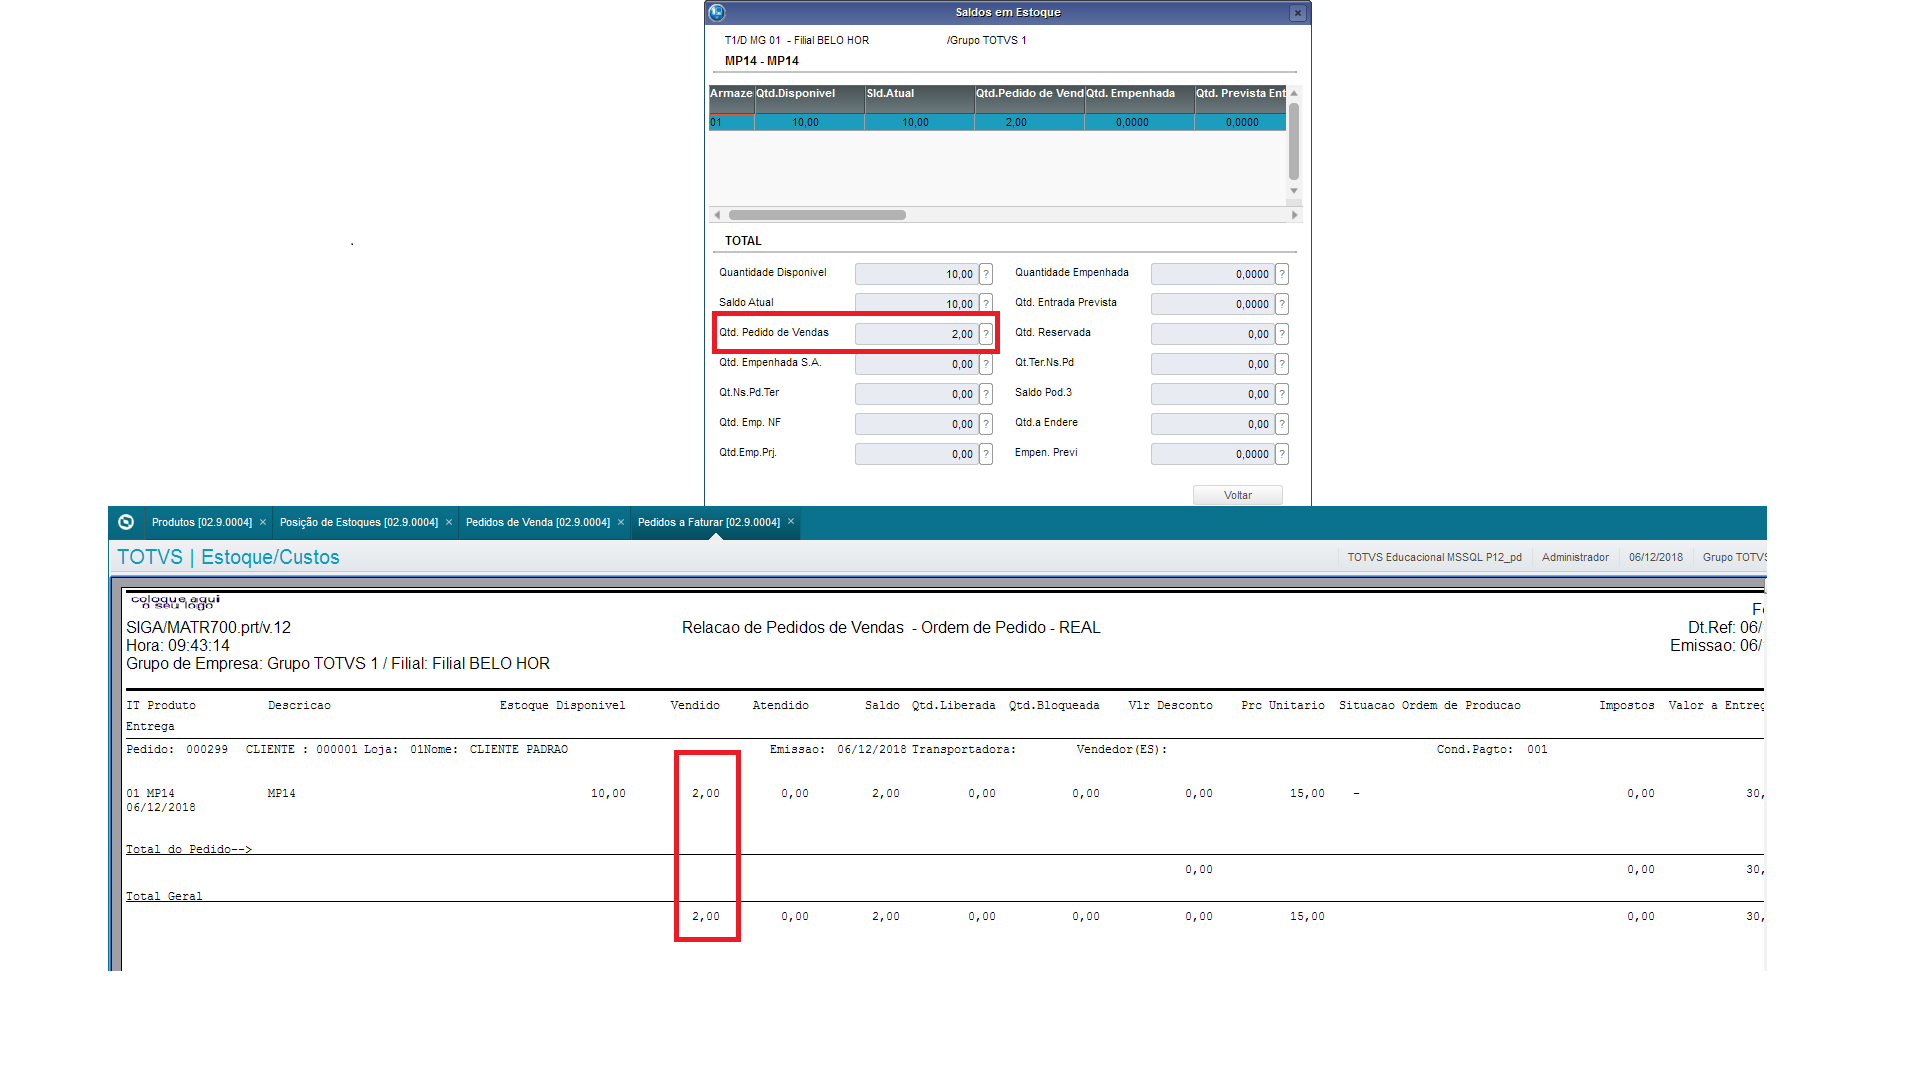Click the CLIENTE PADRAO name in report
The image size is (1920, 1080).
click(519, 749)
